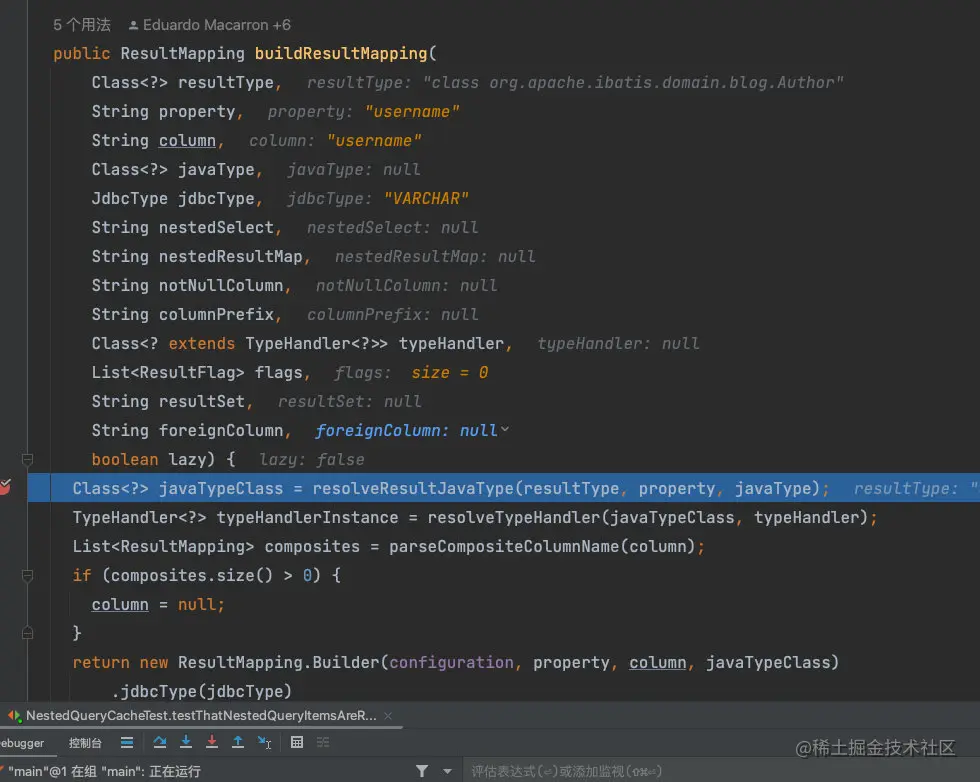Click the threads layout lines icon
Image resolution: width=980 pixels, height=782 pixels.
(x=127, y=742)
